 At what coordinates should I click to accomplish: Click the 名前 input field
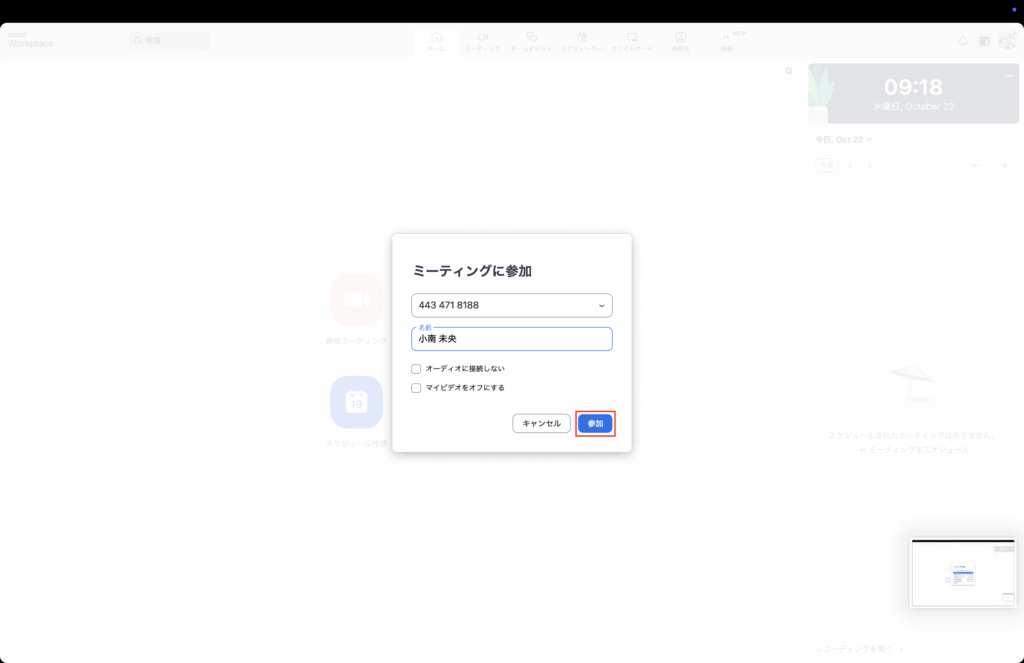(x=512, y=340)
